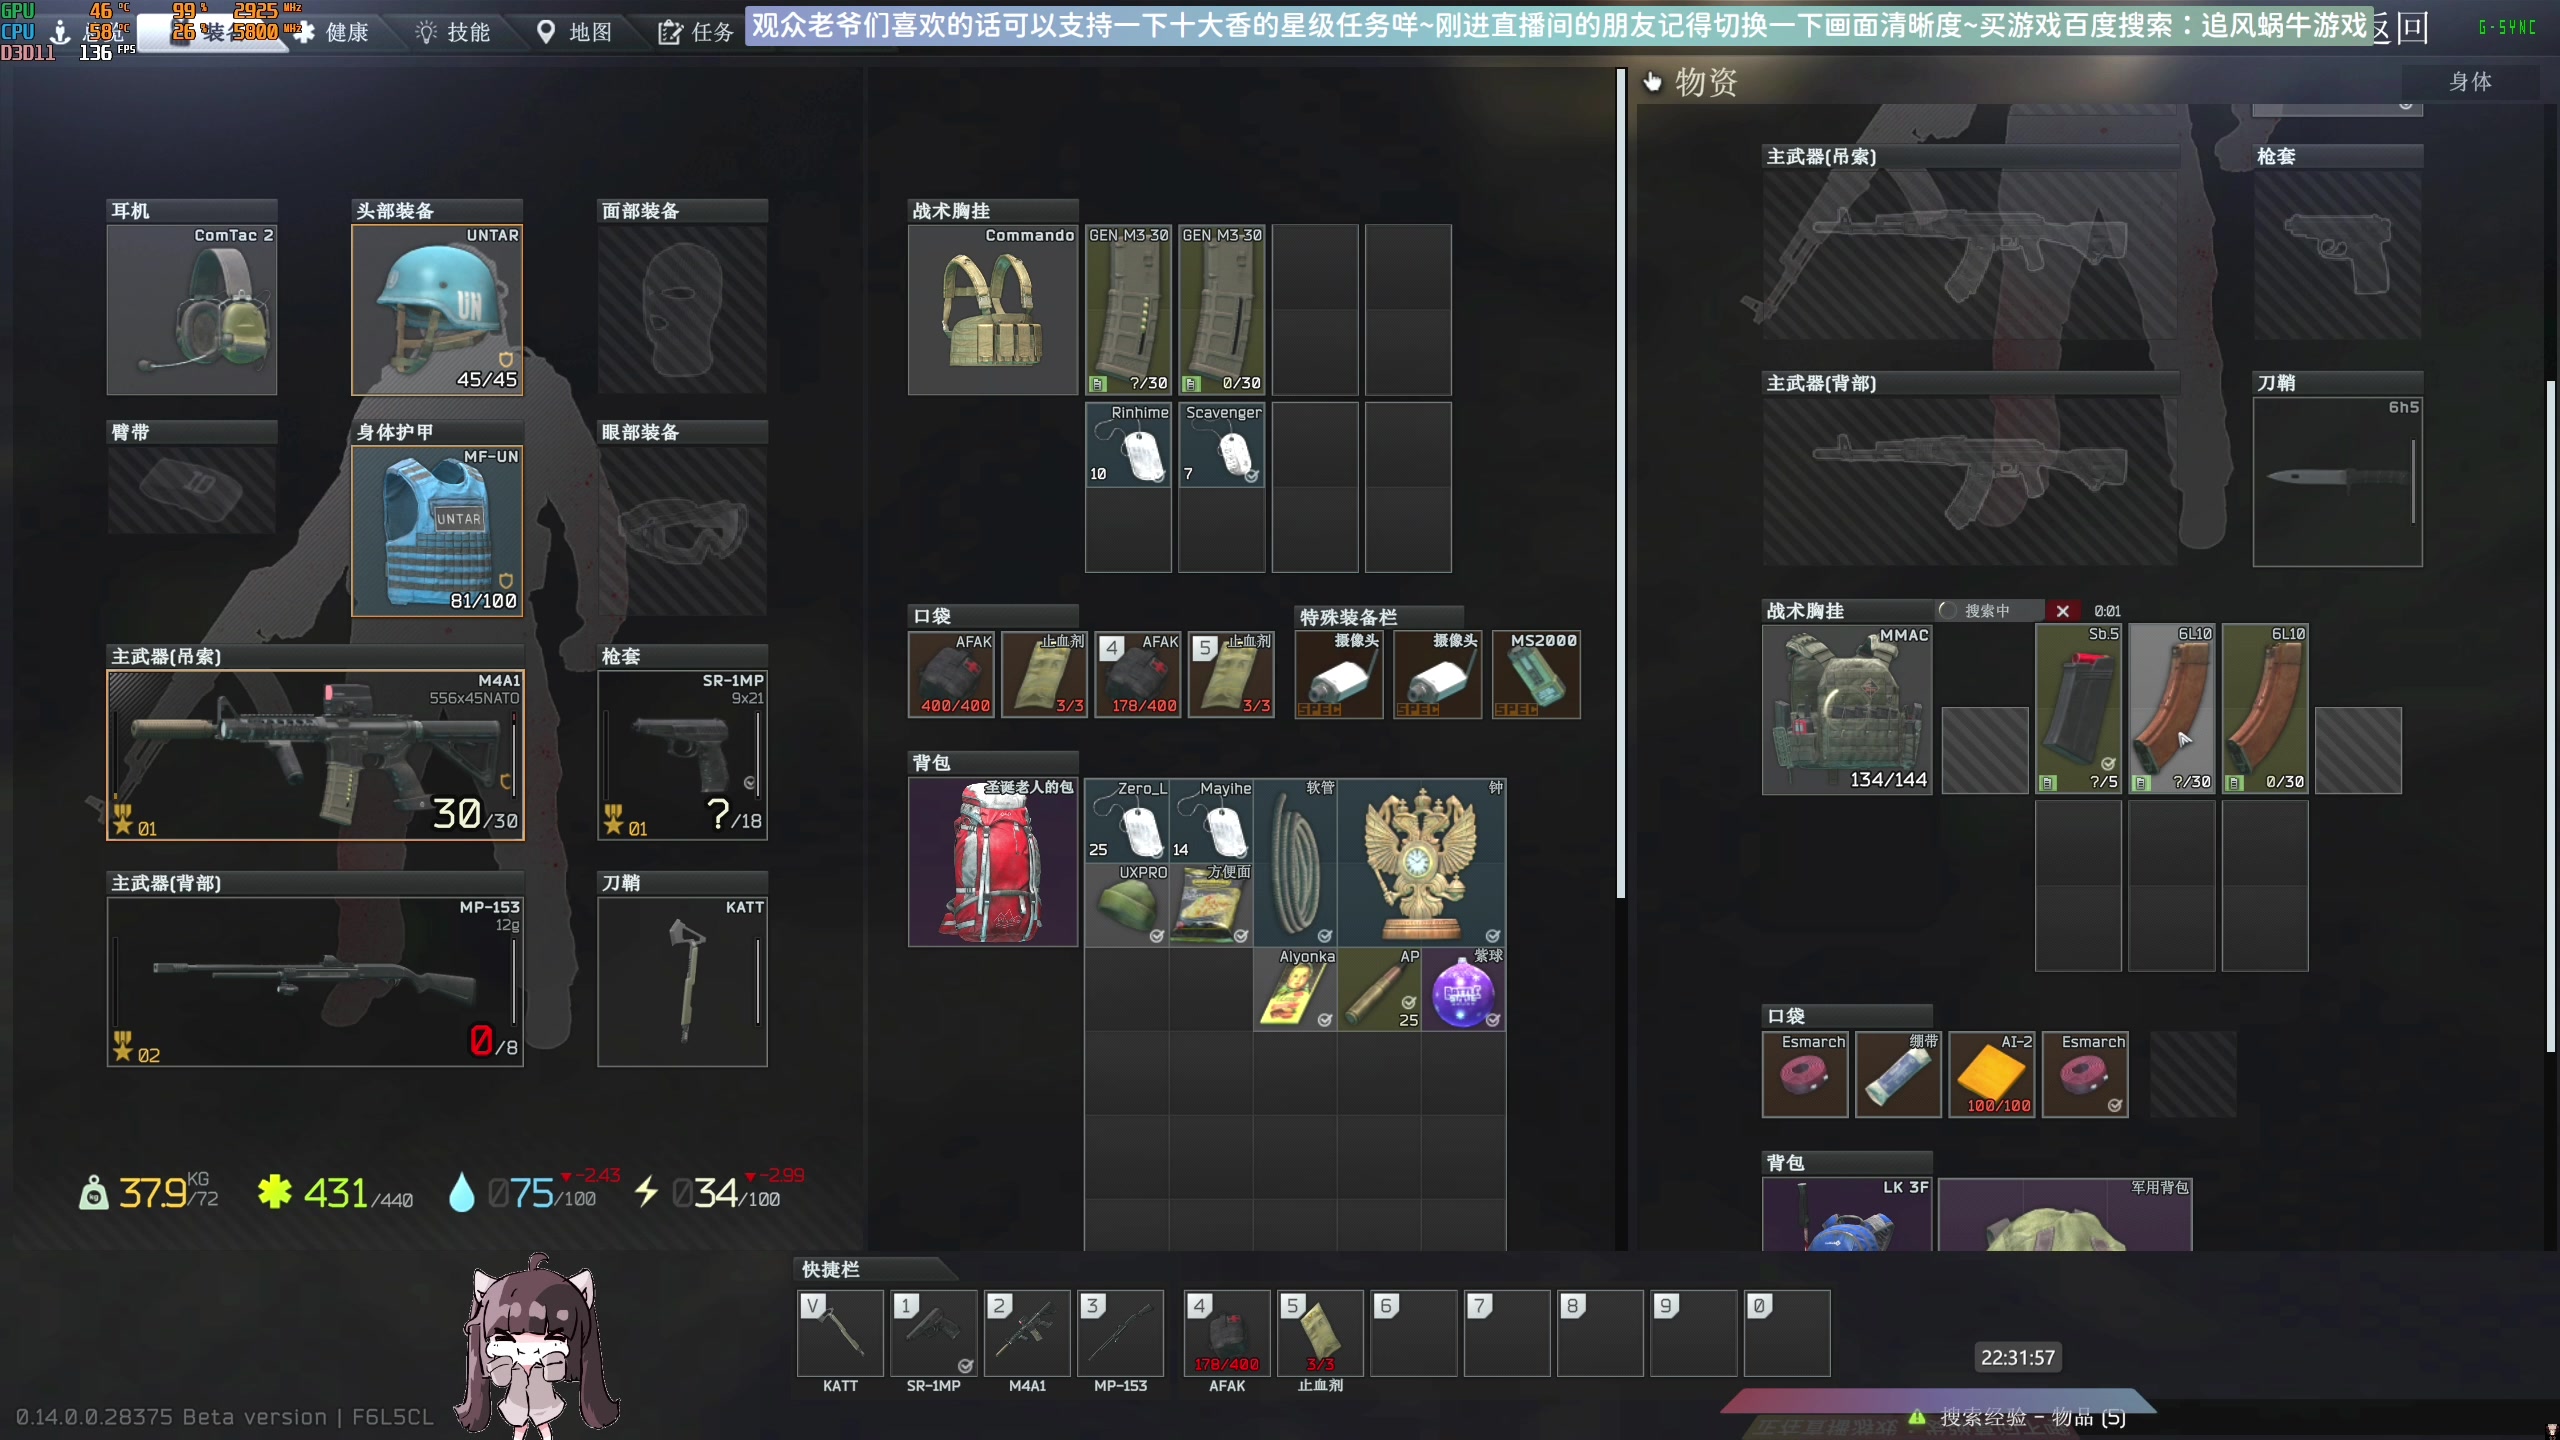Image resolution: width=2560 pixels, height=1440 pixels.
Task: Select the M4A1 rifle in sling slot
Action: click(315, 755)
